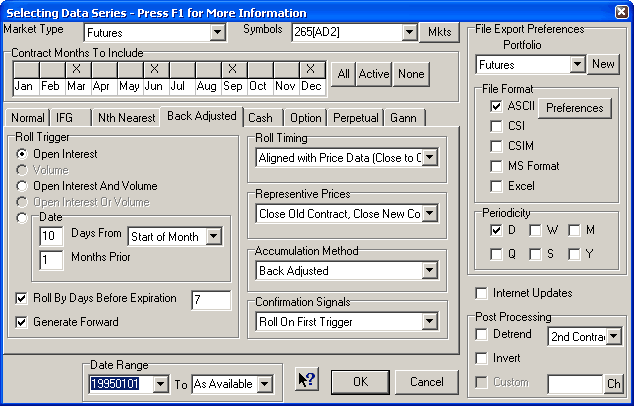Screen dimensions: 634x406
Task: Select the Date roll trigger radio button
Action: [23, 217]
